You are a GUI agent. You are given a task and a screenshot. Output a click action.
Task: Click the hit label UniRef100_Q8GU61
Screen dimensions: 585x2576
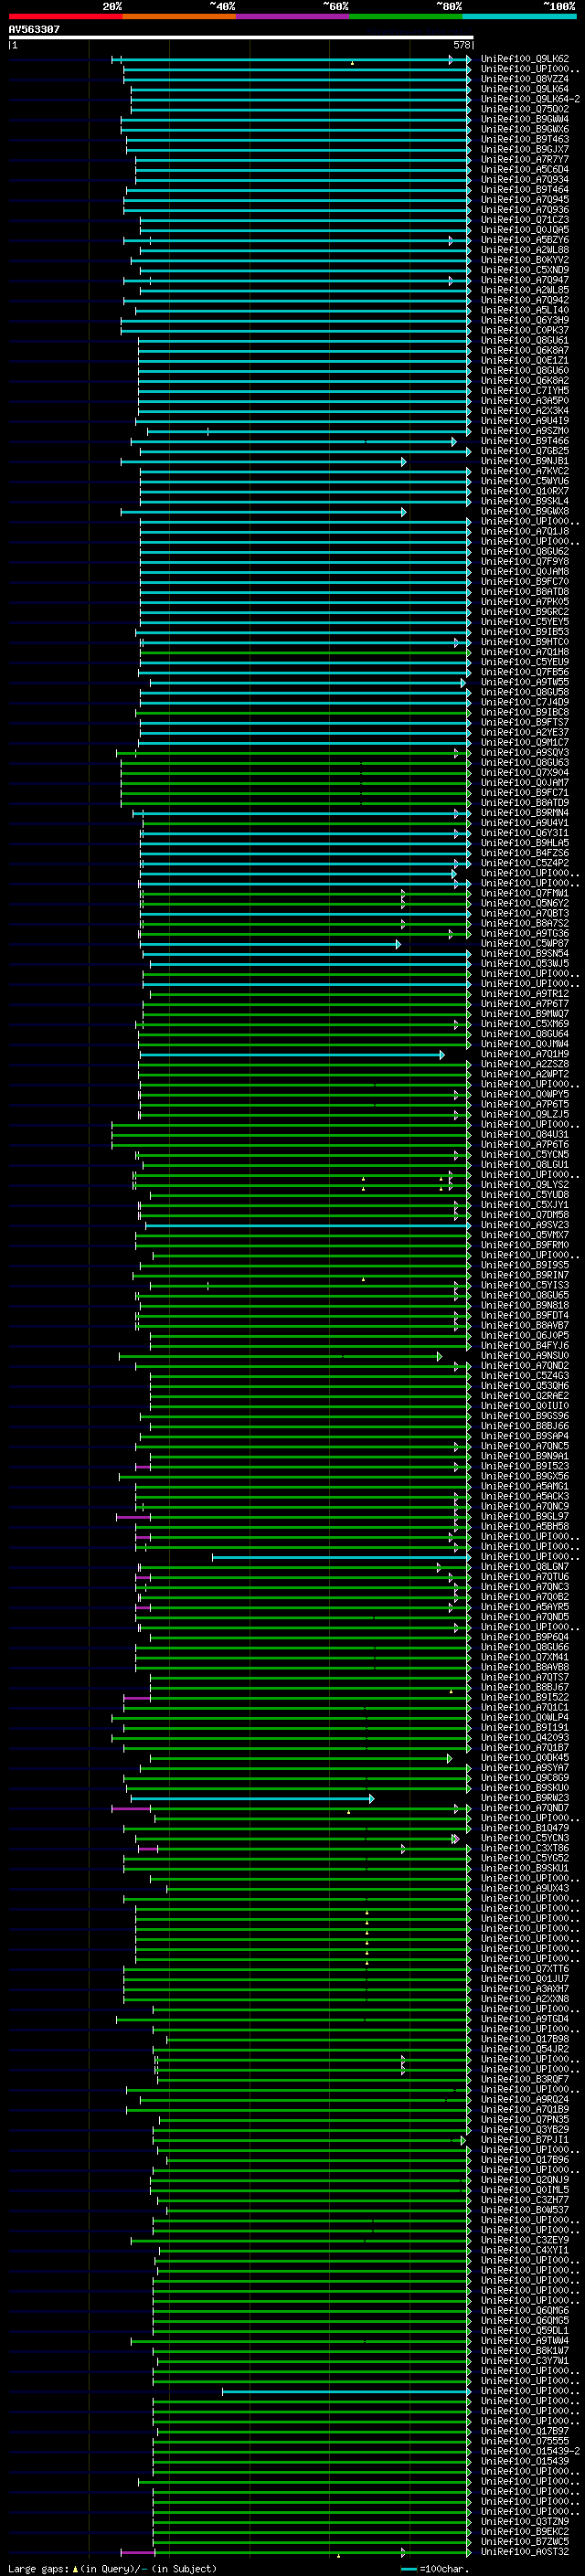[x=525, y=341]
